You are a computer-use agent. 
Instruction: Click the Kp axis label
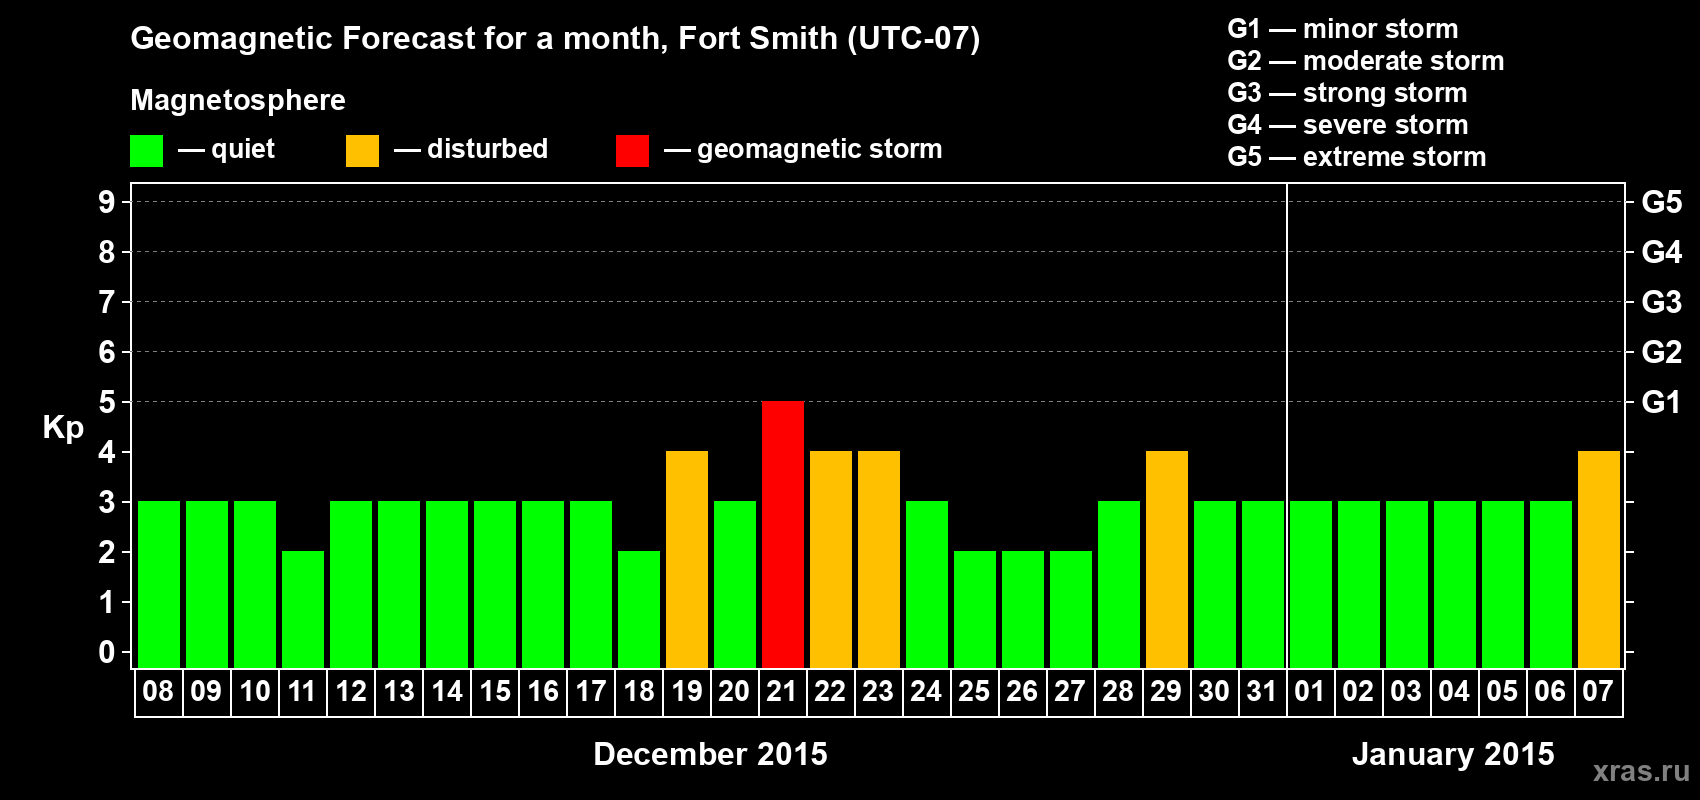click(x=63, y=428)
